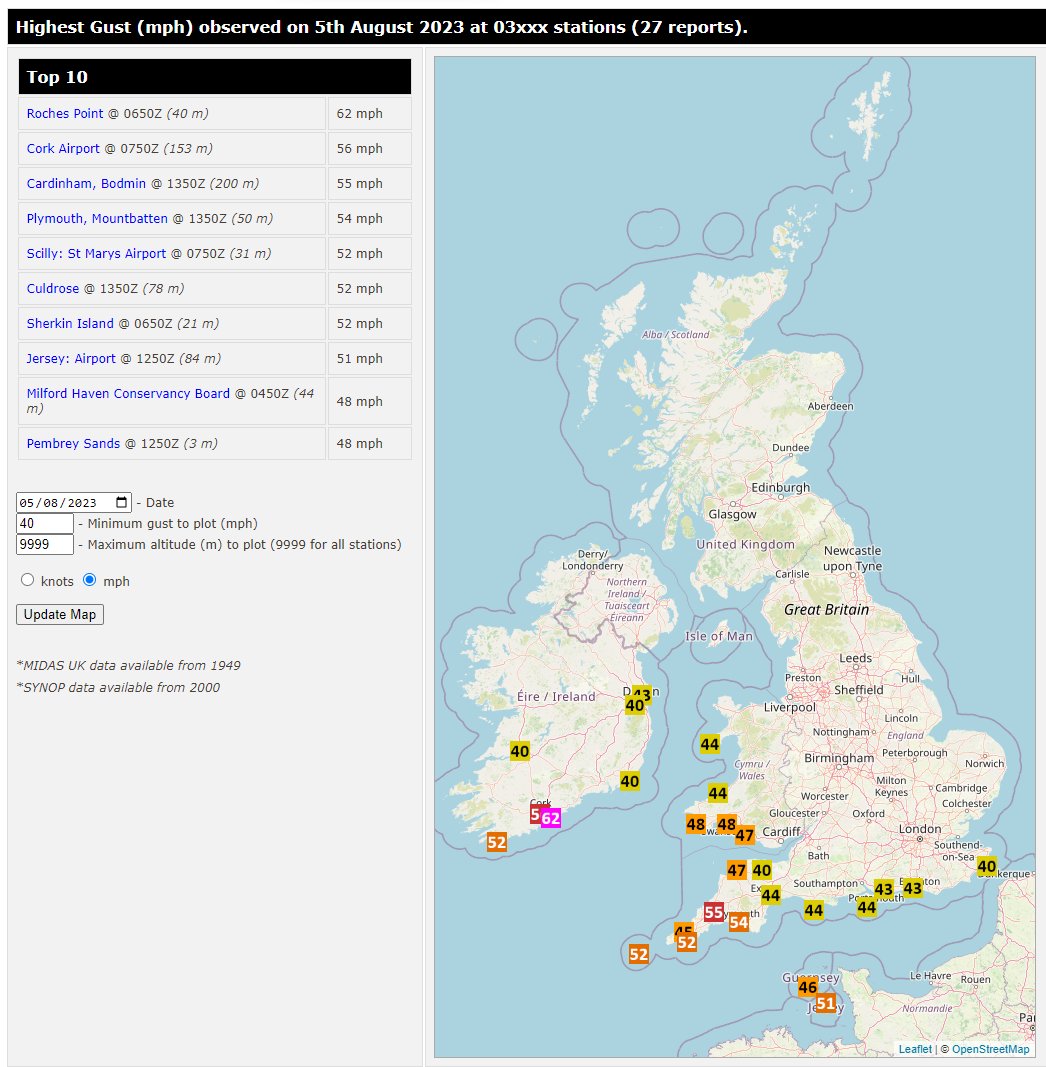Open the Plymouth, Mountbatten station link
1046x1067 pixels.
[x=97, y=218]
